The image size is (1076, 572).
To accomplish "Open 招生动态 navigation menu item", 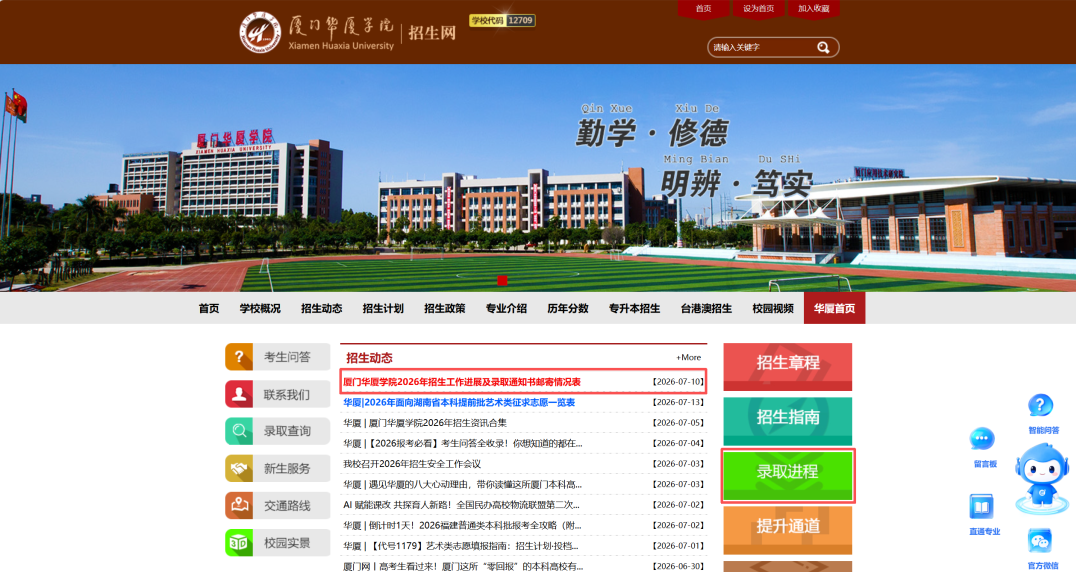I will tap(322, 309).
